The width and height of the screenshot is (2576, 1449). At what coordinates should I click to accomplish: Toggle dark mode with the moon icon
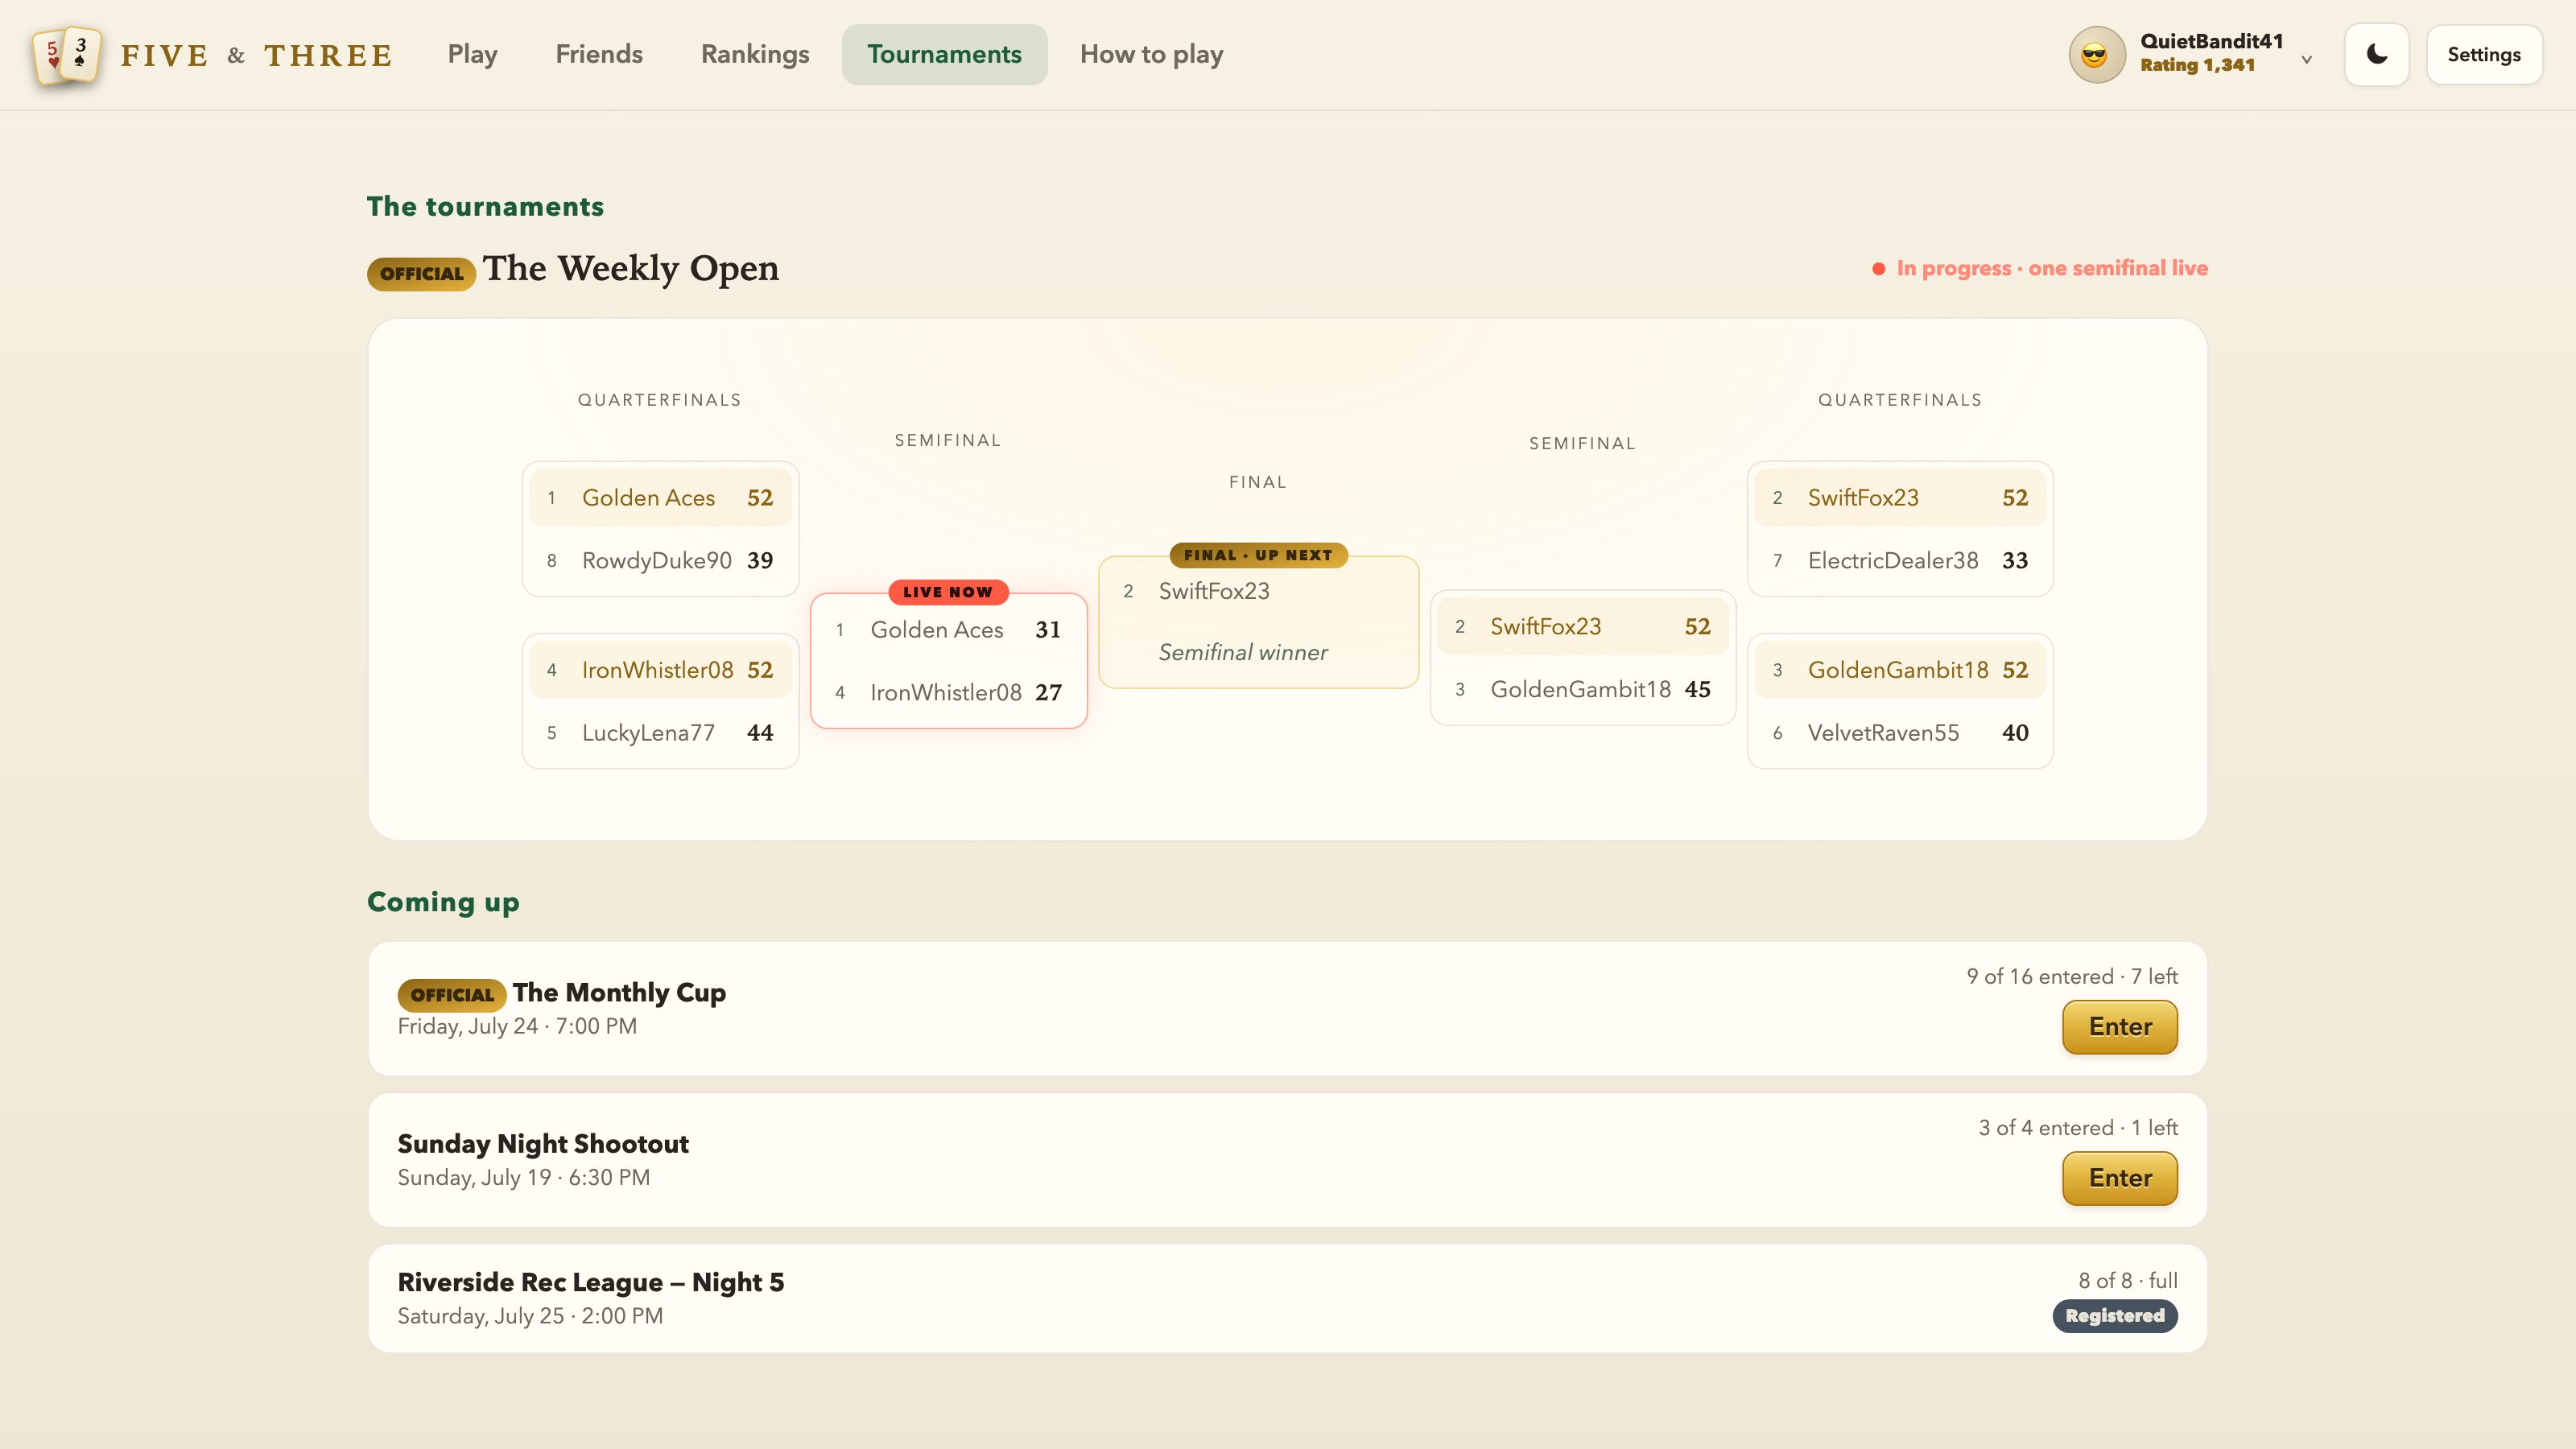(2376, 55)
